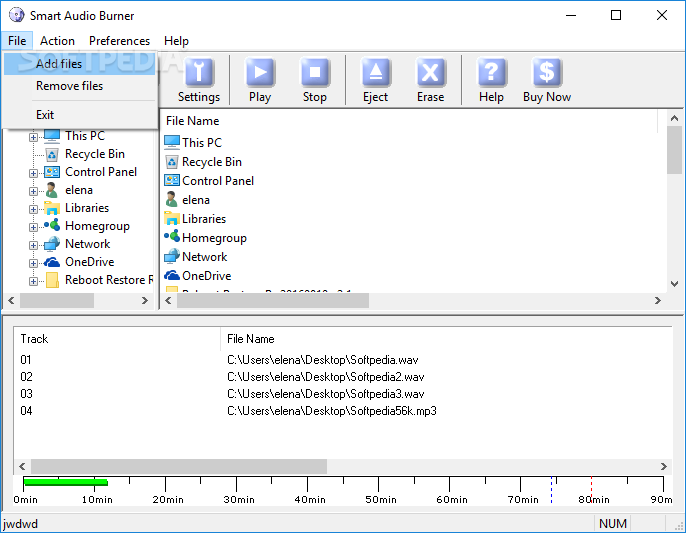Viewport: 686px width, 533px height.
Task: Open the Help menu in menu bar
Action: point(176,41)
